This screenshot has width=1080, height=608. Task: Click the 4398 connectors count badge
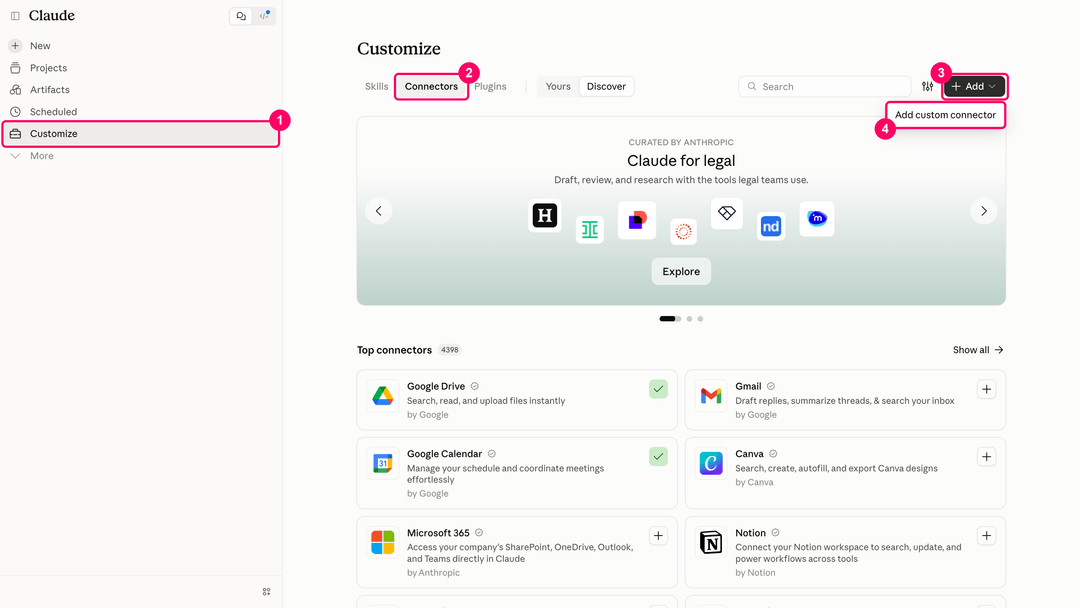[450, 350]
